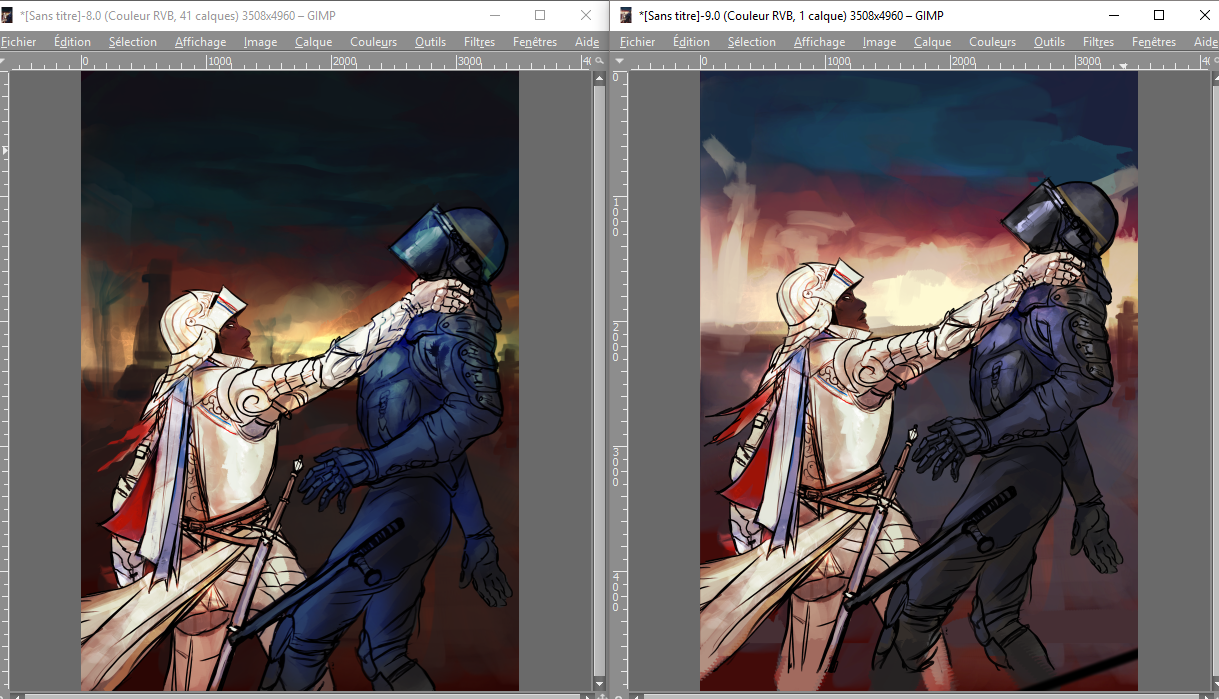1219x699 pixels.
Task: Open the Fenêtres menu in the right window
Action: [x=1154, y=42]
